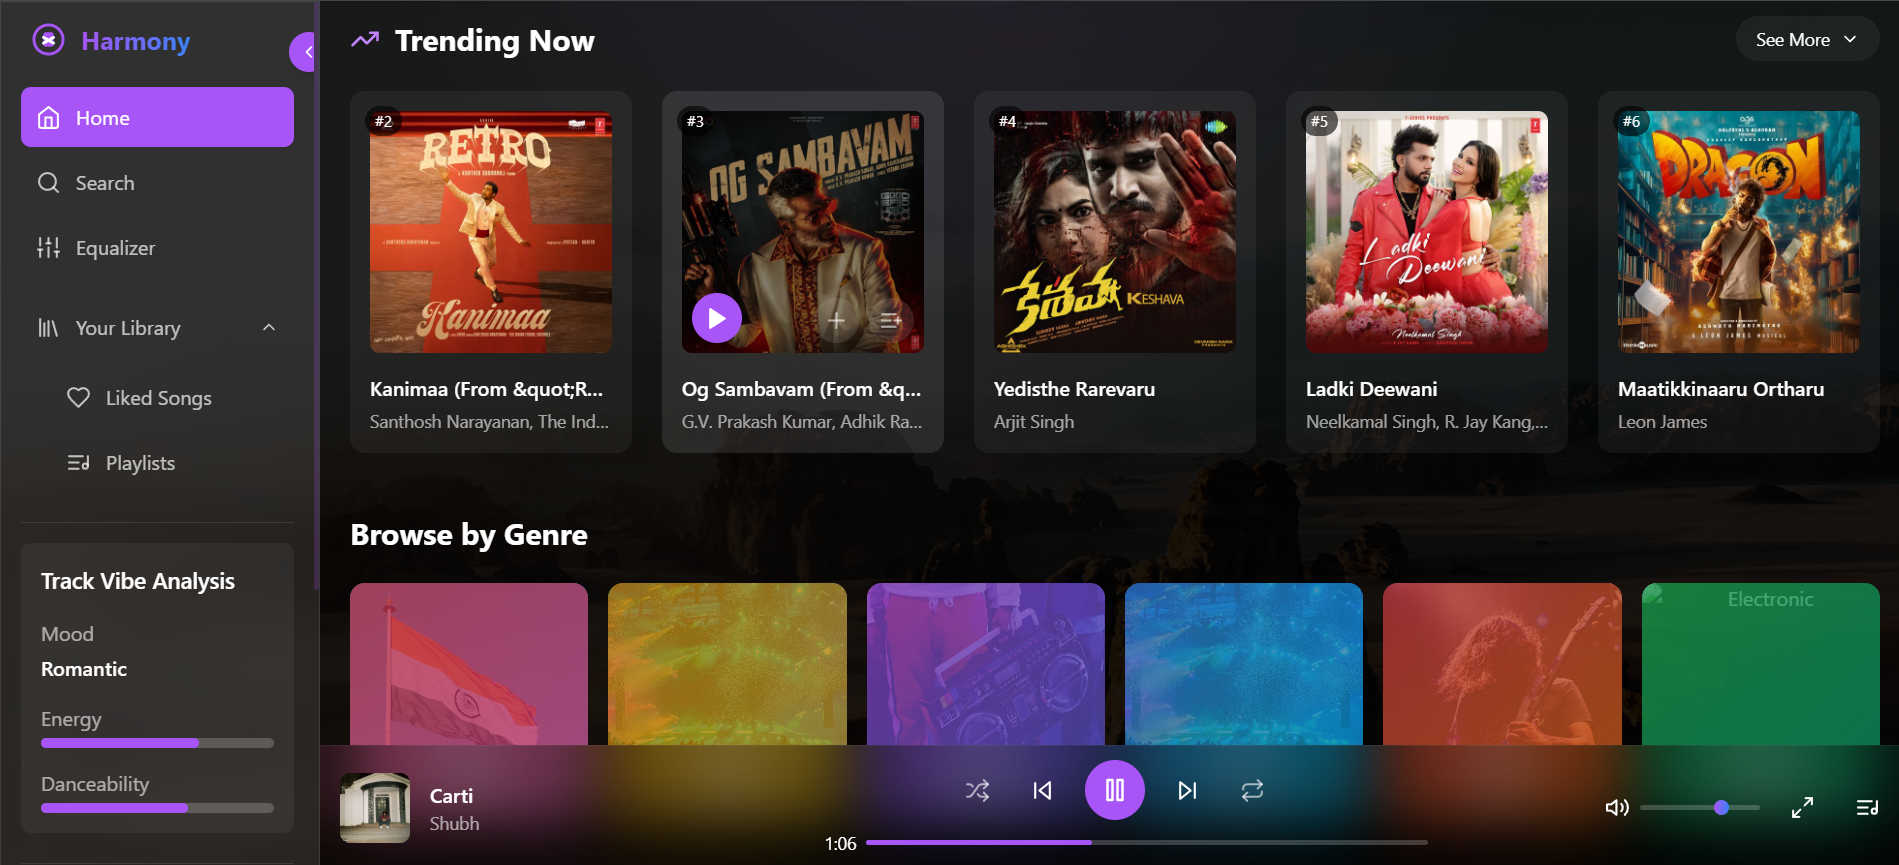Click the library books icon
Viewport: 1899px width, 865px height.
pos(48,328)
